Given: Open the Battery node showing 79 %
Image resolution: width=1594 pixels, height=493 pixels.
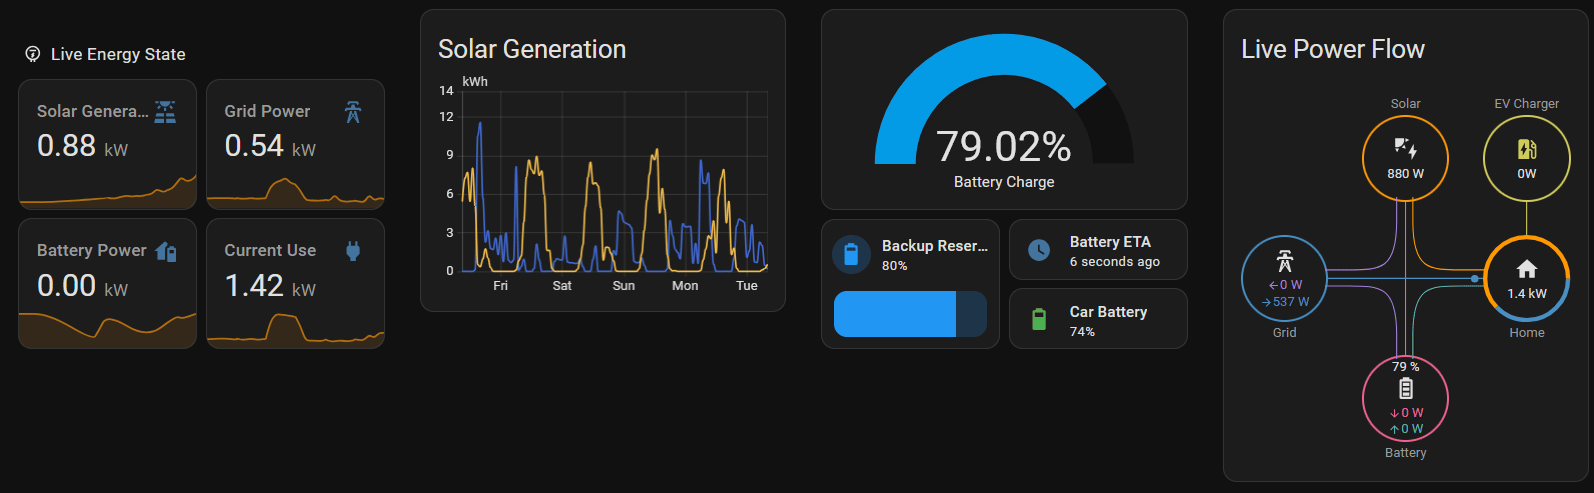Looking at the screenshot, I should [x=1405, y=398].
